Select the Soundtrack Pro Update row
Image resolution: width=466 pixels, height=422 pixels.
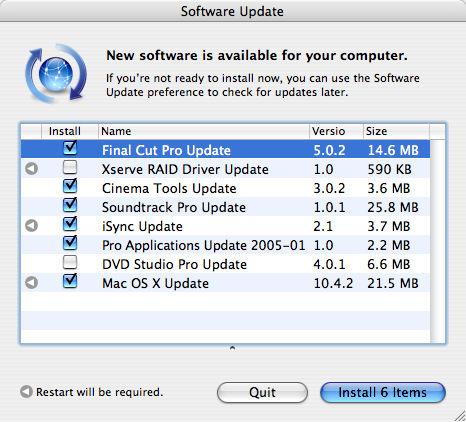coord(225,206)
